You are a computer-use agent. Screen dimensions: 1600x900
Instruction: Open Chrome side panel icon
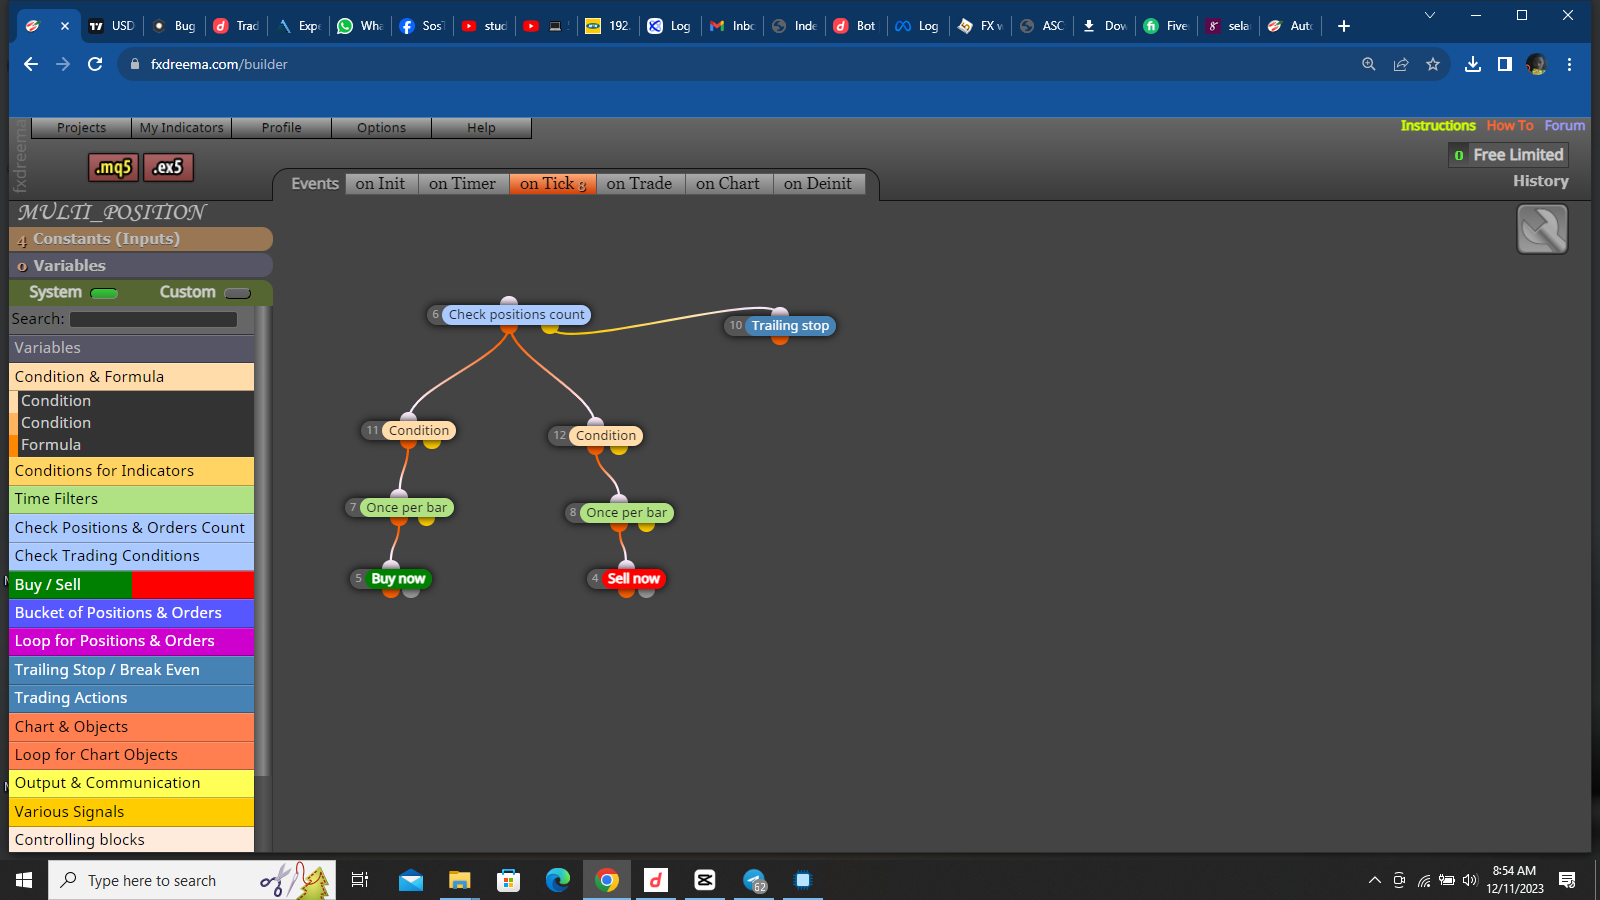point(1504,64)
